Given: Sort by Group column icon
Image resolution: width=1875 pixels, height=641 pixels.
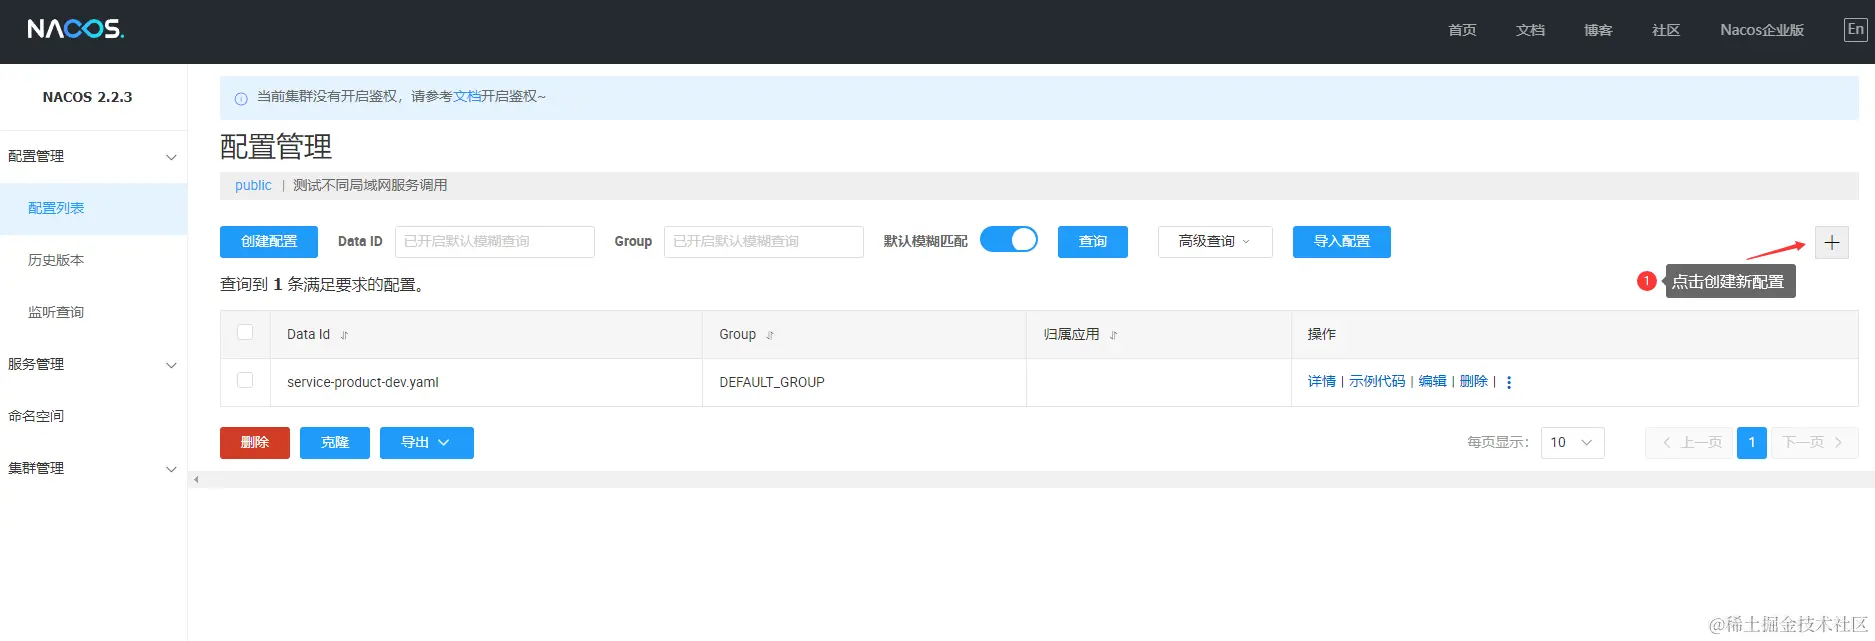Looking at the screenshot, I should pyautogui.click(x=770, y=335).
